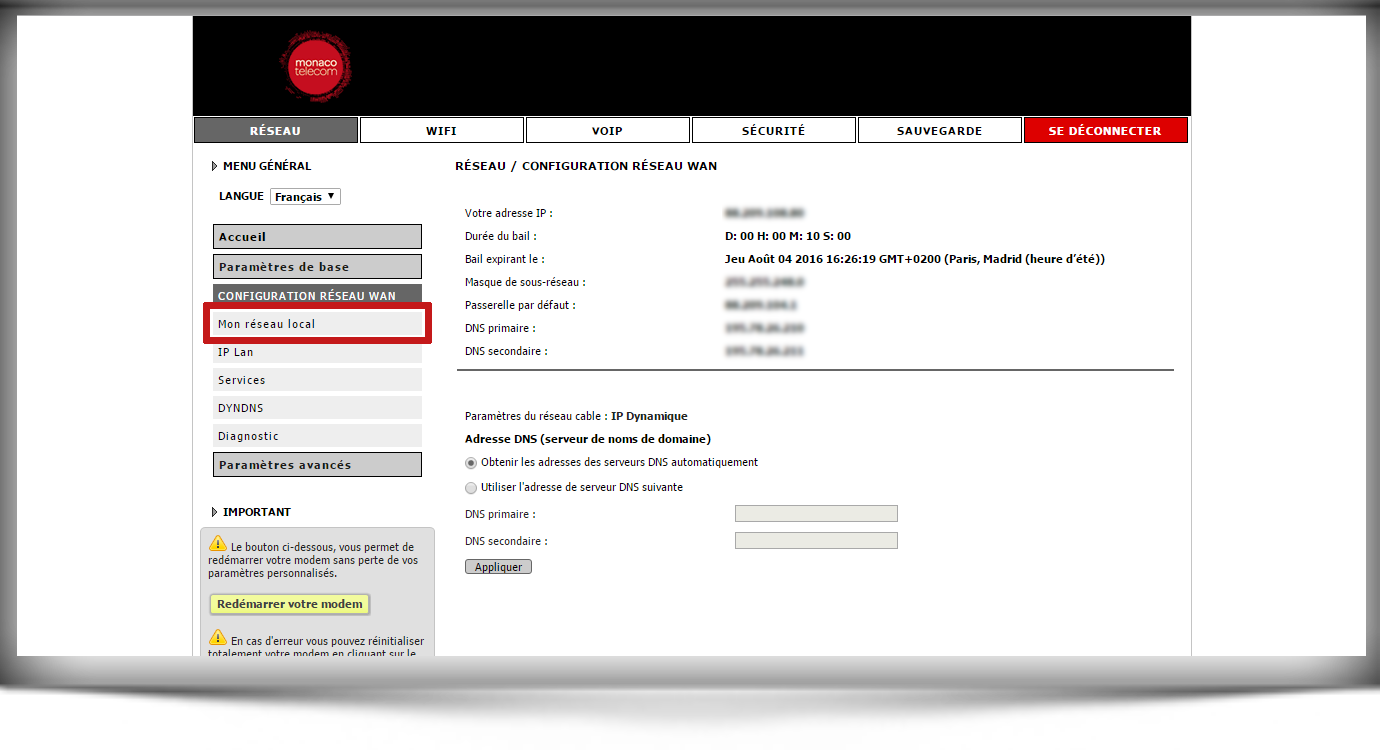Click the 'Votre adresse IP :' label
The image size is (1380, 750).
pyautogui.click(x=509, y=214)
